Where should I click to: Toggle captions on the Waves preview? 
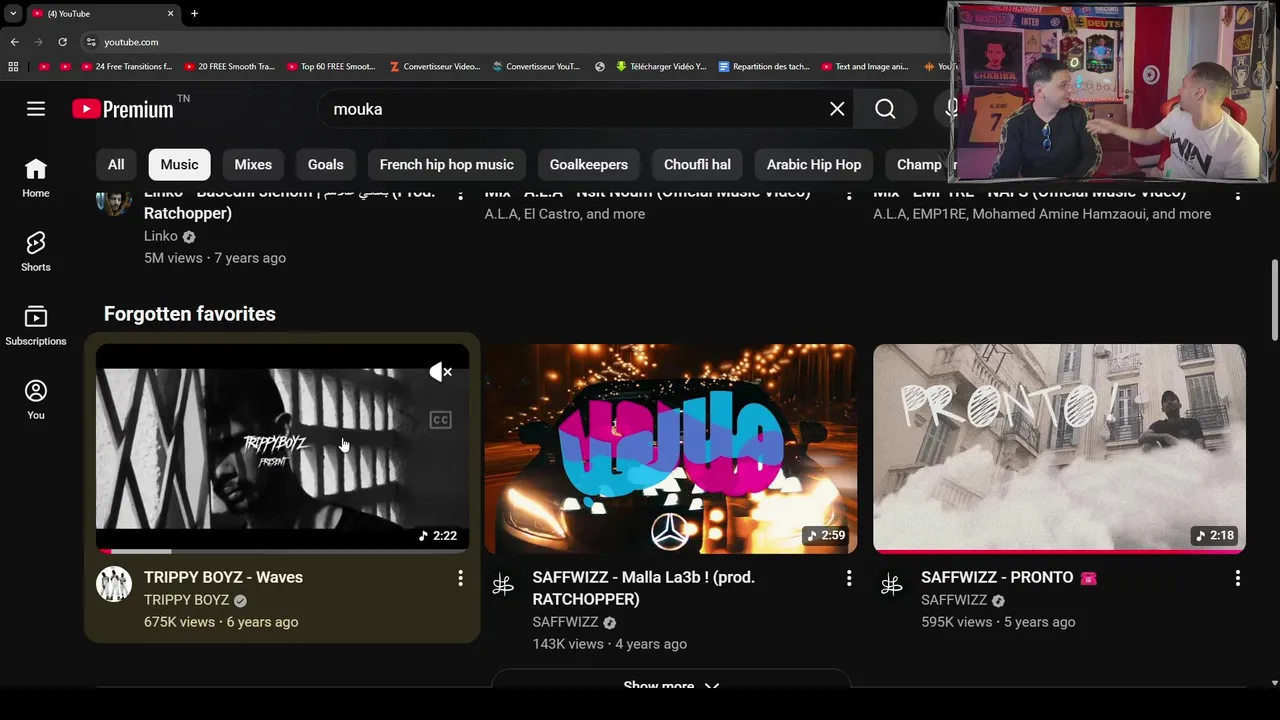click(x=441, y=420)
